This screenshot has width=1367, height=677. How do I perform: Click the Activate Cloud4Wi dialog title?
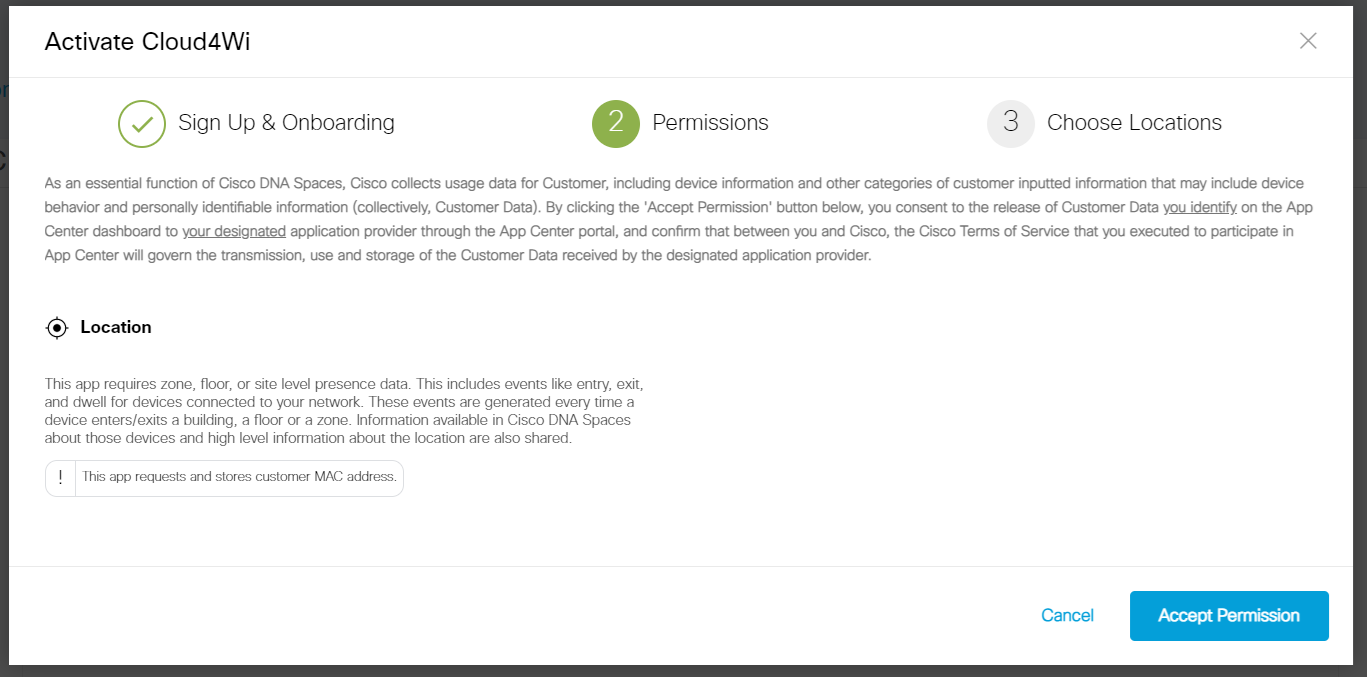pos(147,41)
